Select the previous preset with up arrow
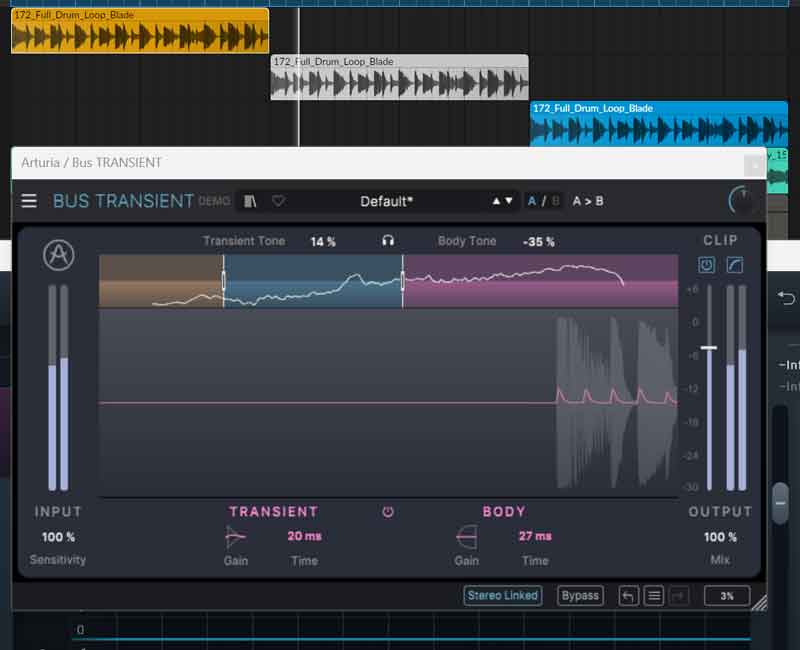The image size is (800, 650). [496, 201]
